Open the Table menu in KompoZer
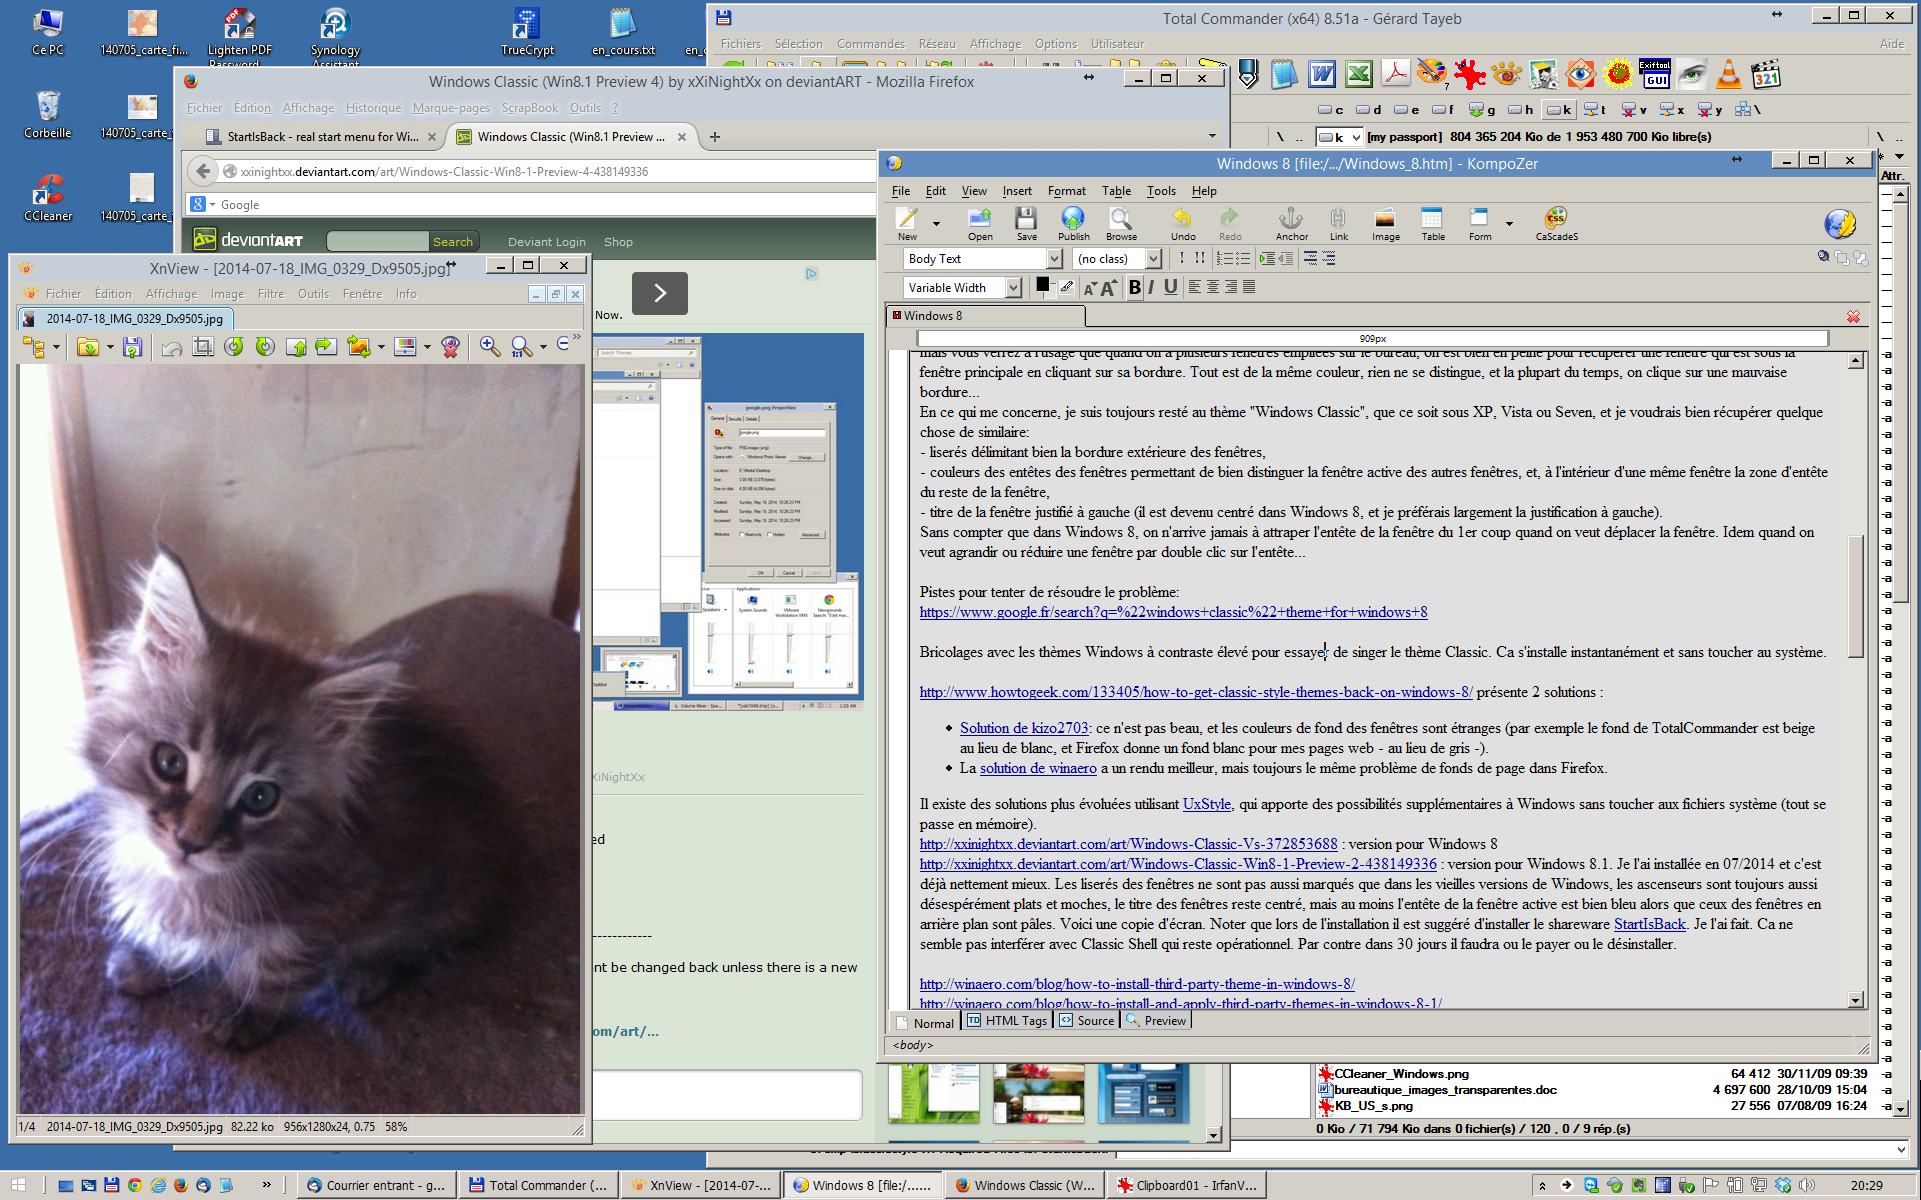The height and width of the screenshot is (1200, 1921). pyautogui.click(x=1116, y=191)
